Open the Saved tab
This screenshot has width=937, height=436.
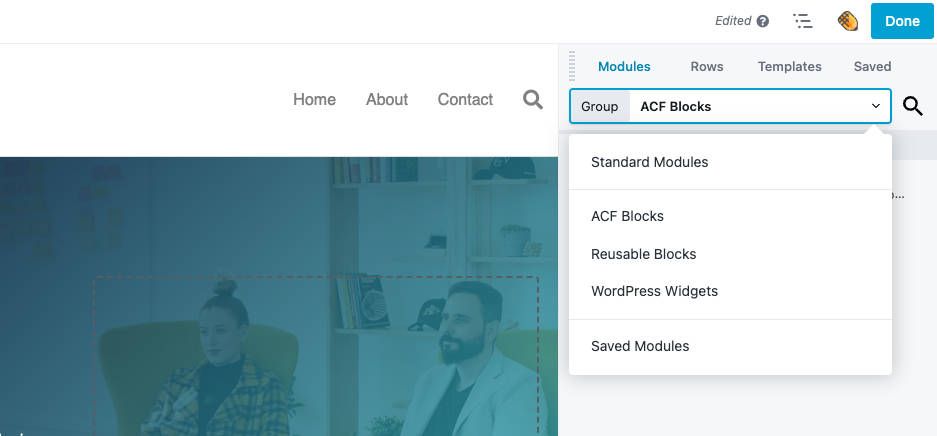coord(872,66)
